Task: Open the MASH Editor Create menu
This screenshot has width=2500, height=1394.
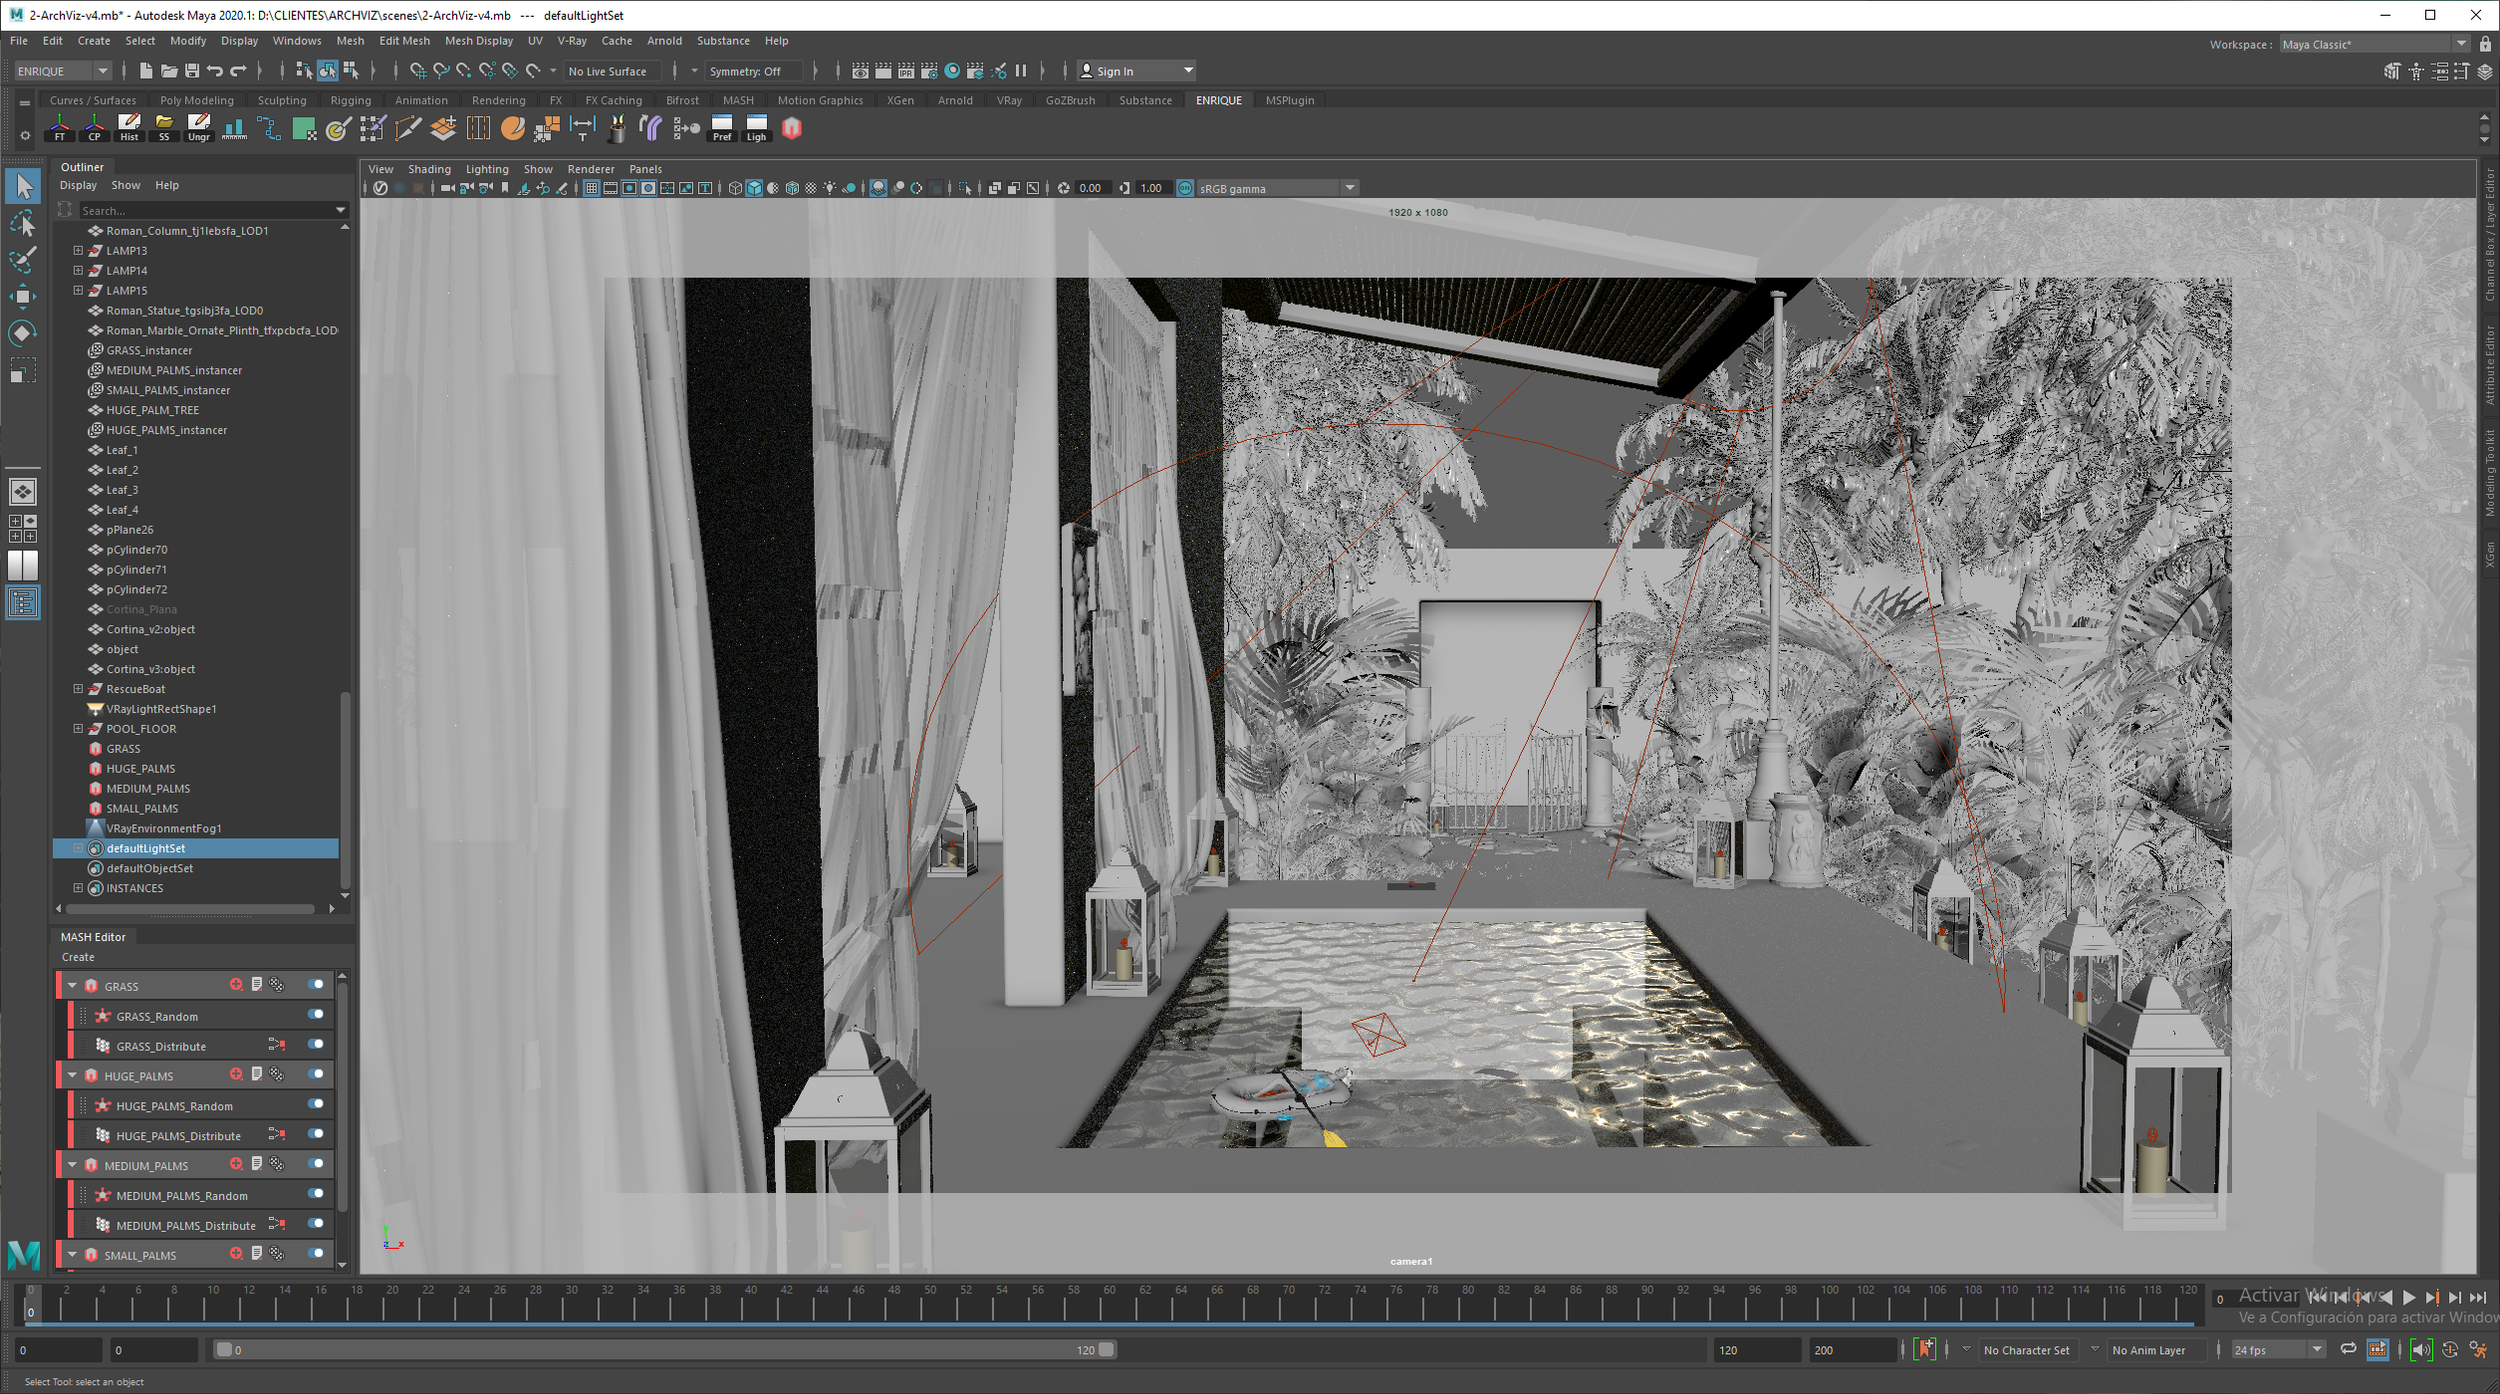Action: pyautogui.click(x=78, y=957)
